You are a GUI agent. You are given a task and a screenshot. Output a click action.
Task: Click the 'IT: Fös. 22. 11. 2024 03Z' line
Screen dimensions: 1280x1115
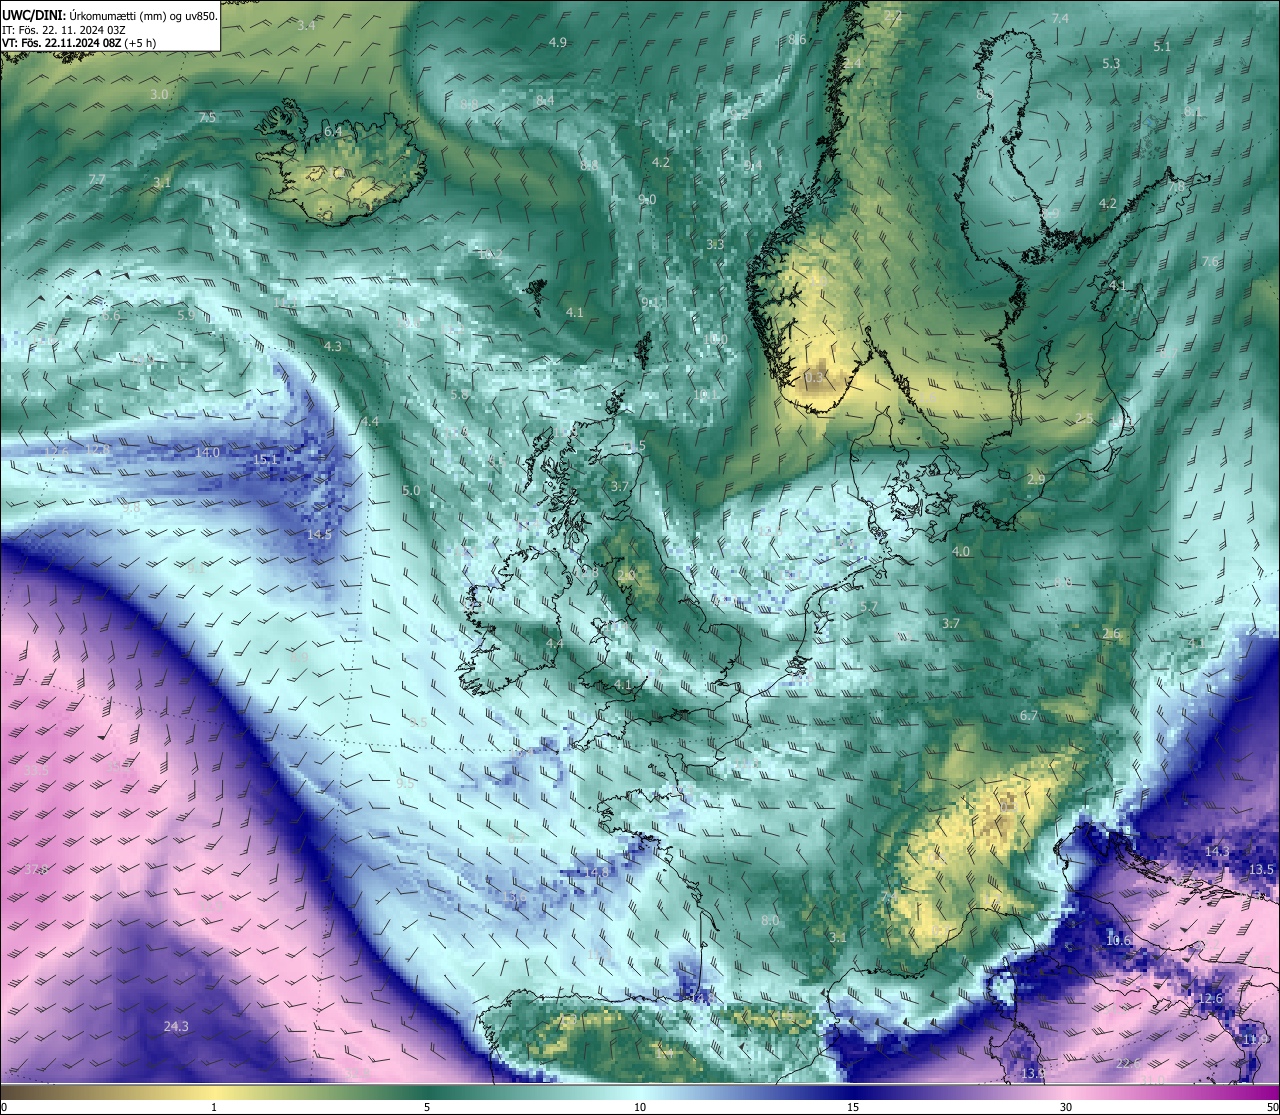click(64, 29)
